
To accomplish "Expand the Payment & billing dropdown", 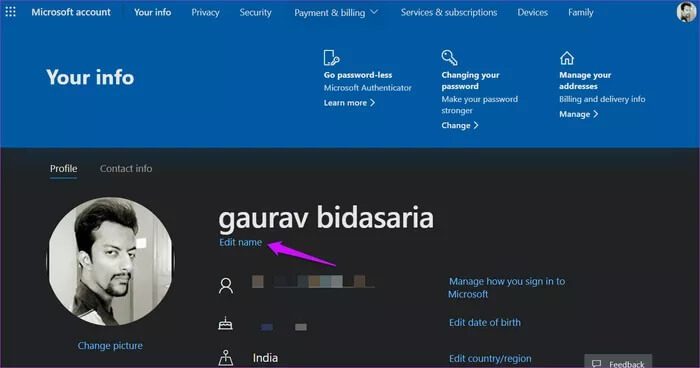I will tap(336, 13).
